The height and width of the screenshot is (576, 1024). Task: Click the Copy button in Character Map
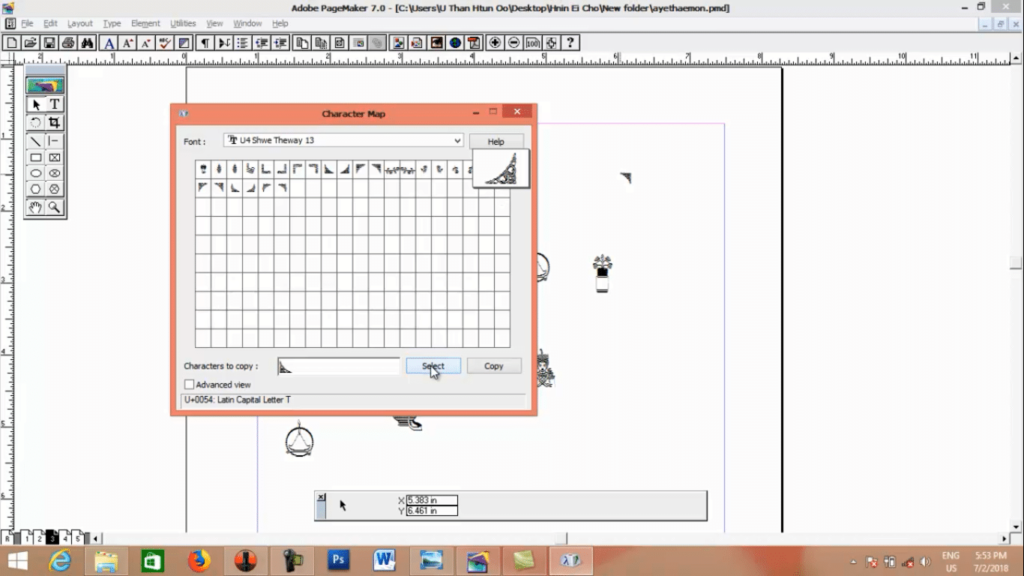point(494,366)
